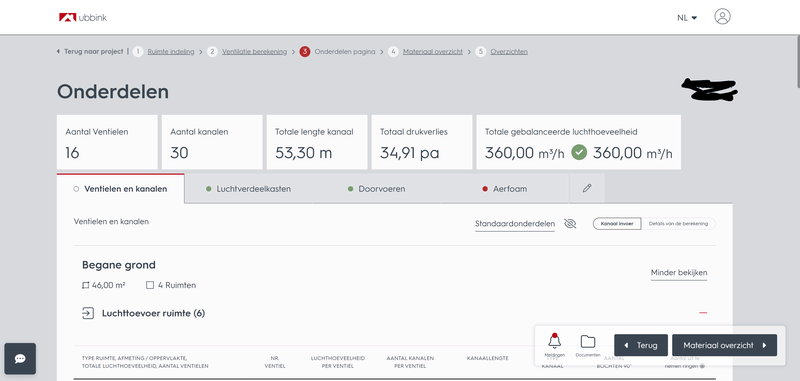
Task: Open the chat widget button
Action: pos(20,359)
